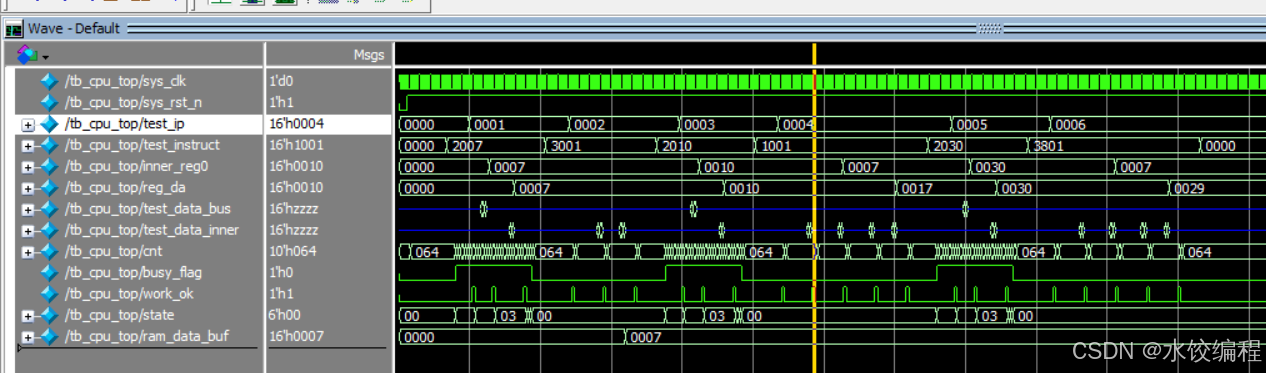The height and width of the screenshot is (373, 1266).
Task: Click the diamond icon of test_data_inner signal
Action: (x=49, y=230)
